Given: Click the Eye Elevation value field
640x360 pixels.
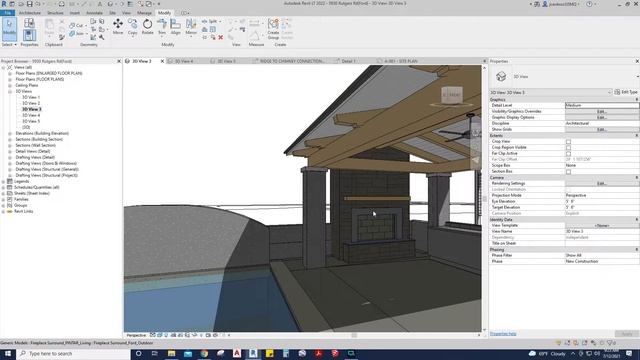Looking at the screenshot, I should (602, 202).
